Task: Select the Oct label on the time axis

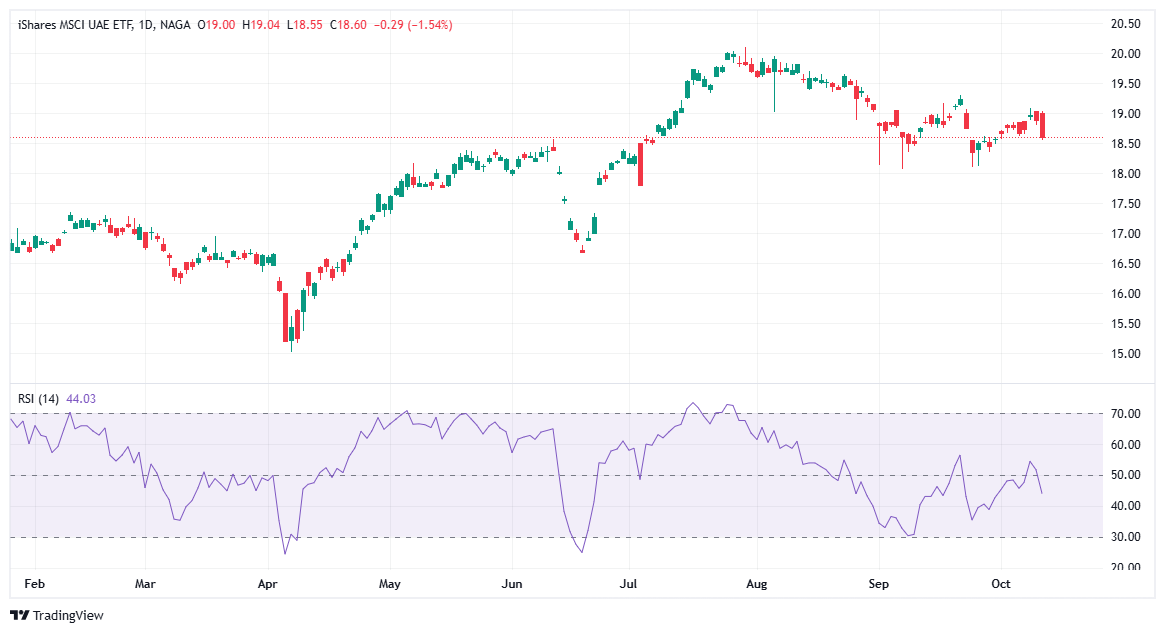Action: tap(1003, 583)
